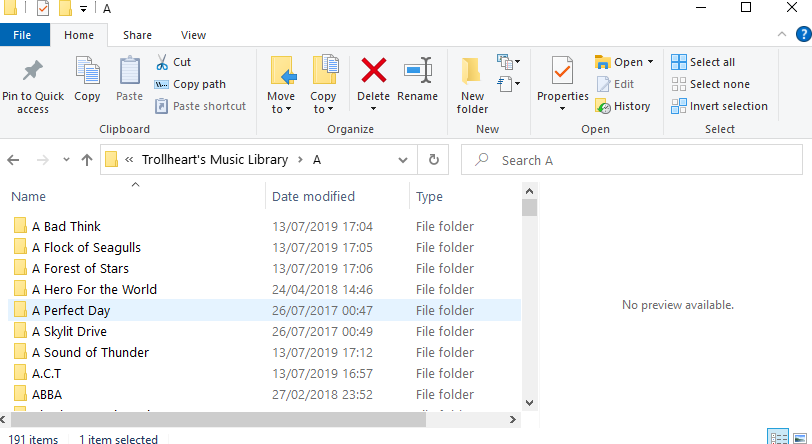
Task: Click the 27/02/2018 23:52 date cell
Action: pos(322,394)
